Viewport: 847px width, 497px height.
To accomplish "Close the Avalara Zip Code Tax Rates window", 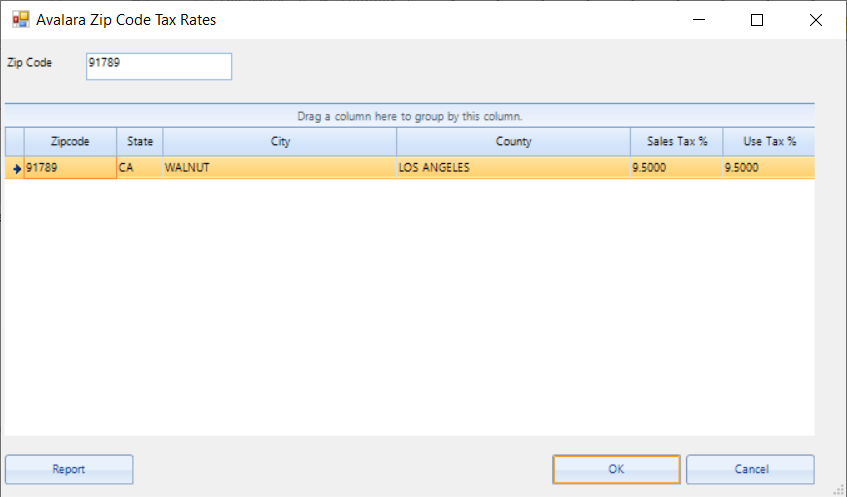I will click(x=816, y=20).
